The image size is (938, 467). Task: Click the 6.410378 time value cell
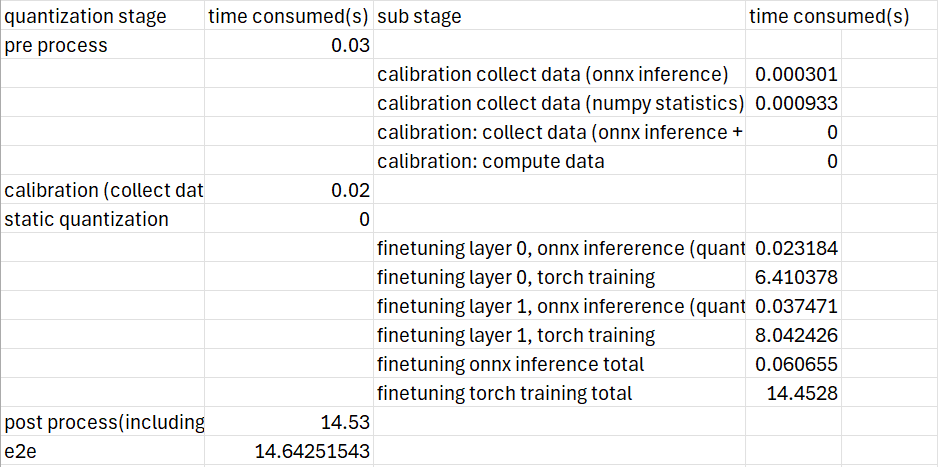click(x=795, y=277)
